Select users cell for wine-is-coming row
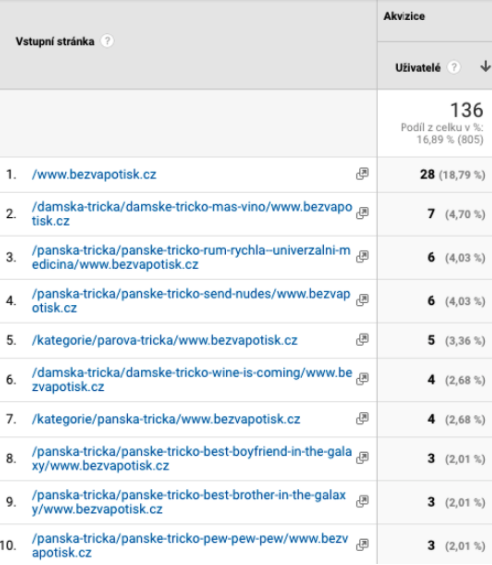 435,380
